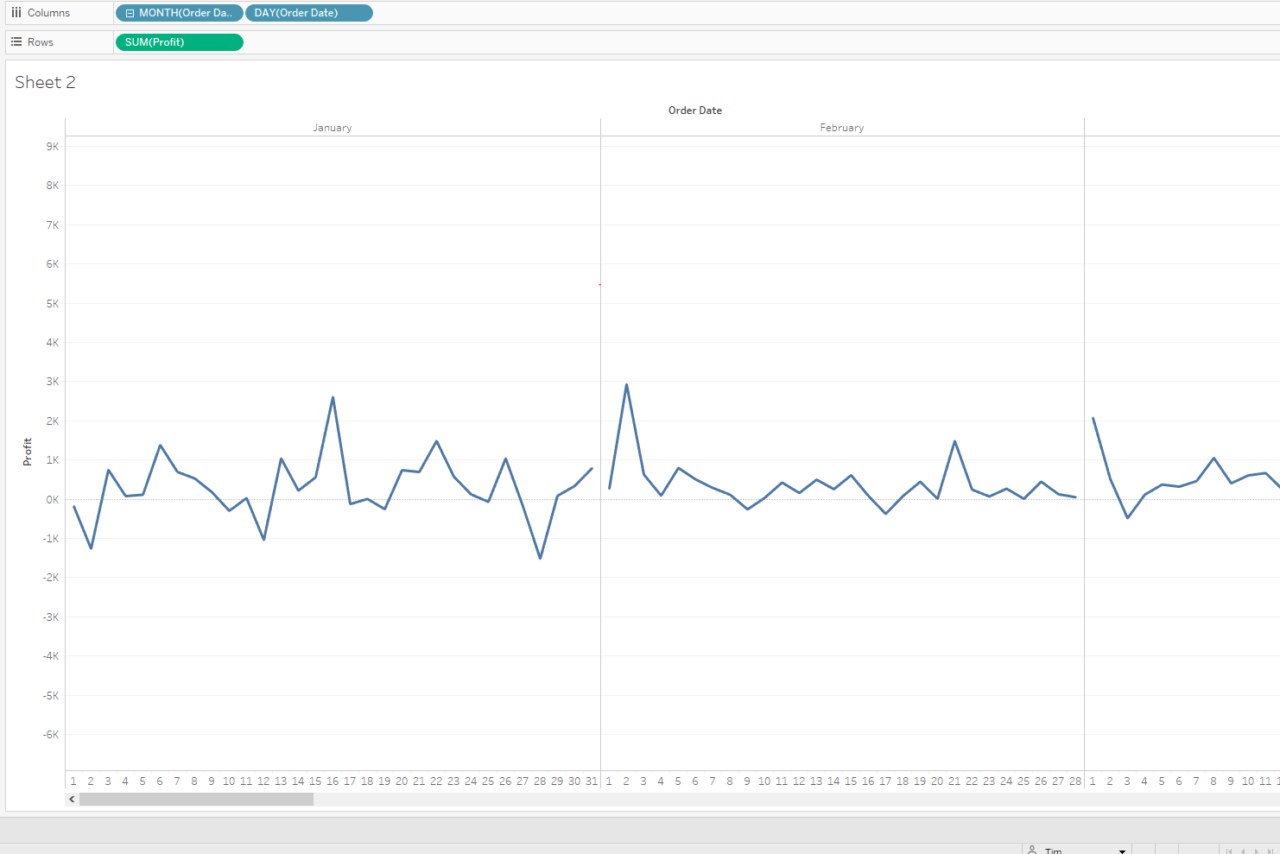Click the Rows shelf list icon
This screenshot has width=1280, height=854.
coord(15,41)
